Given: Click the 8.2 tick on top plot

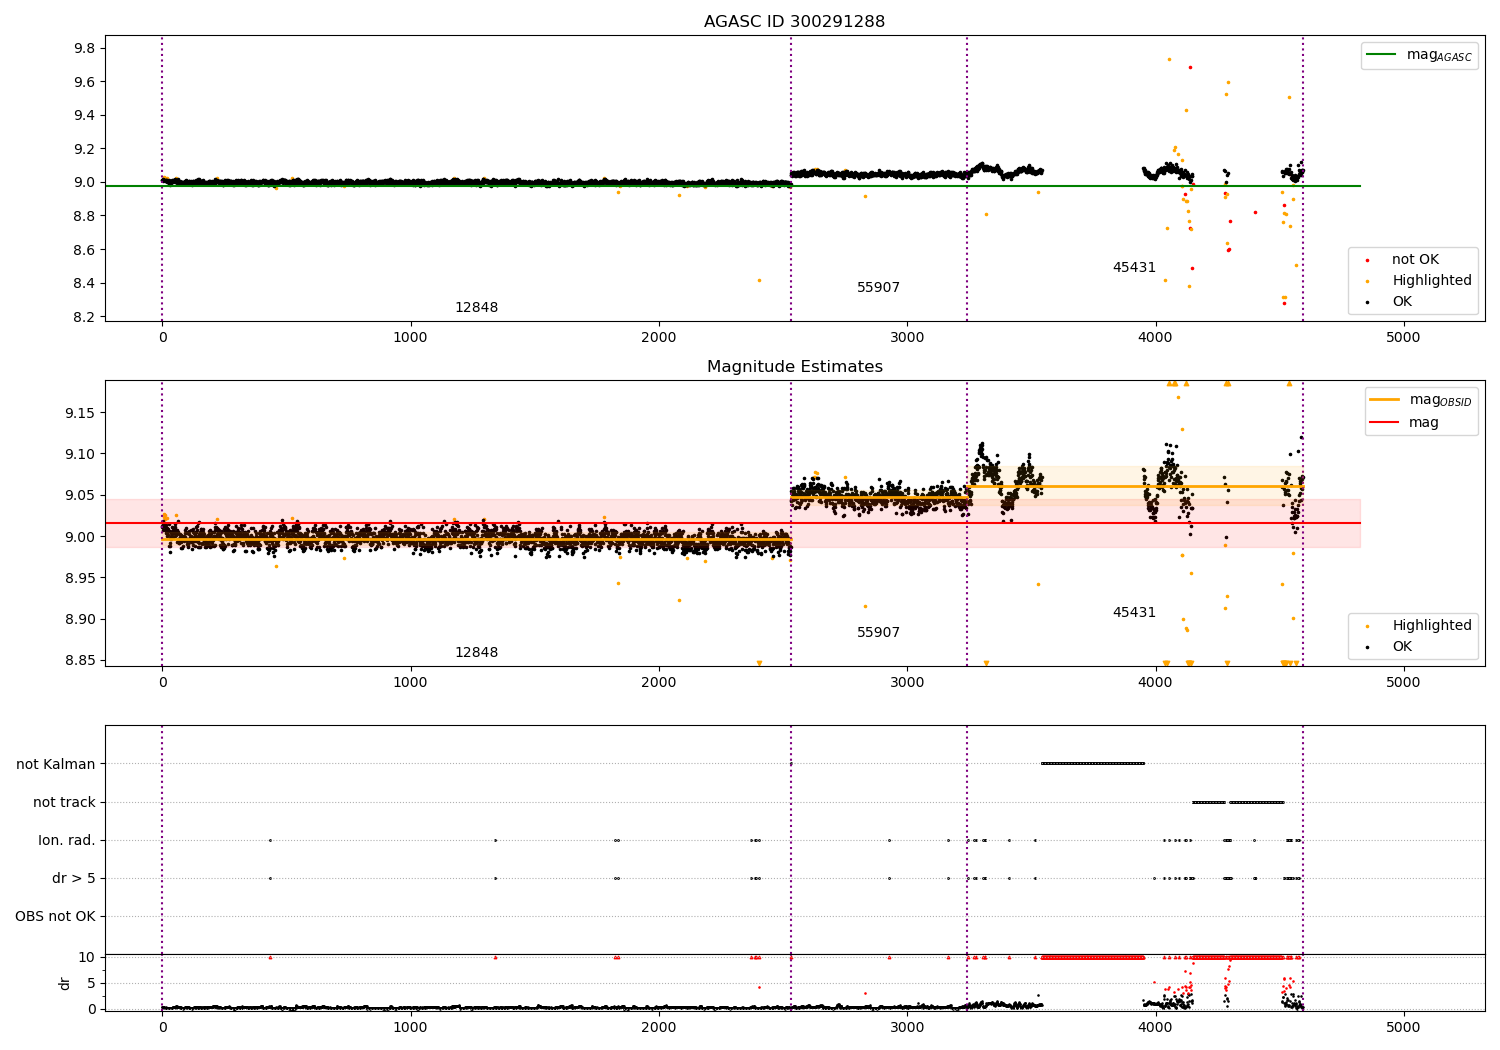Looking at the screenshot, I should [x=85, y=317].
